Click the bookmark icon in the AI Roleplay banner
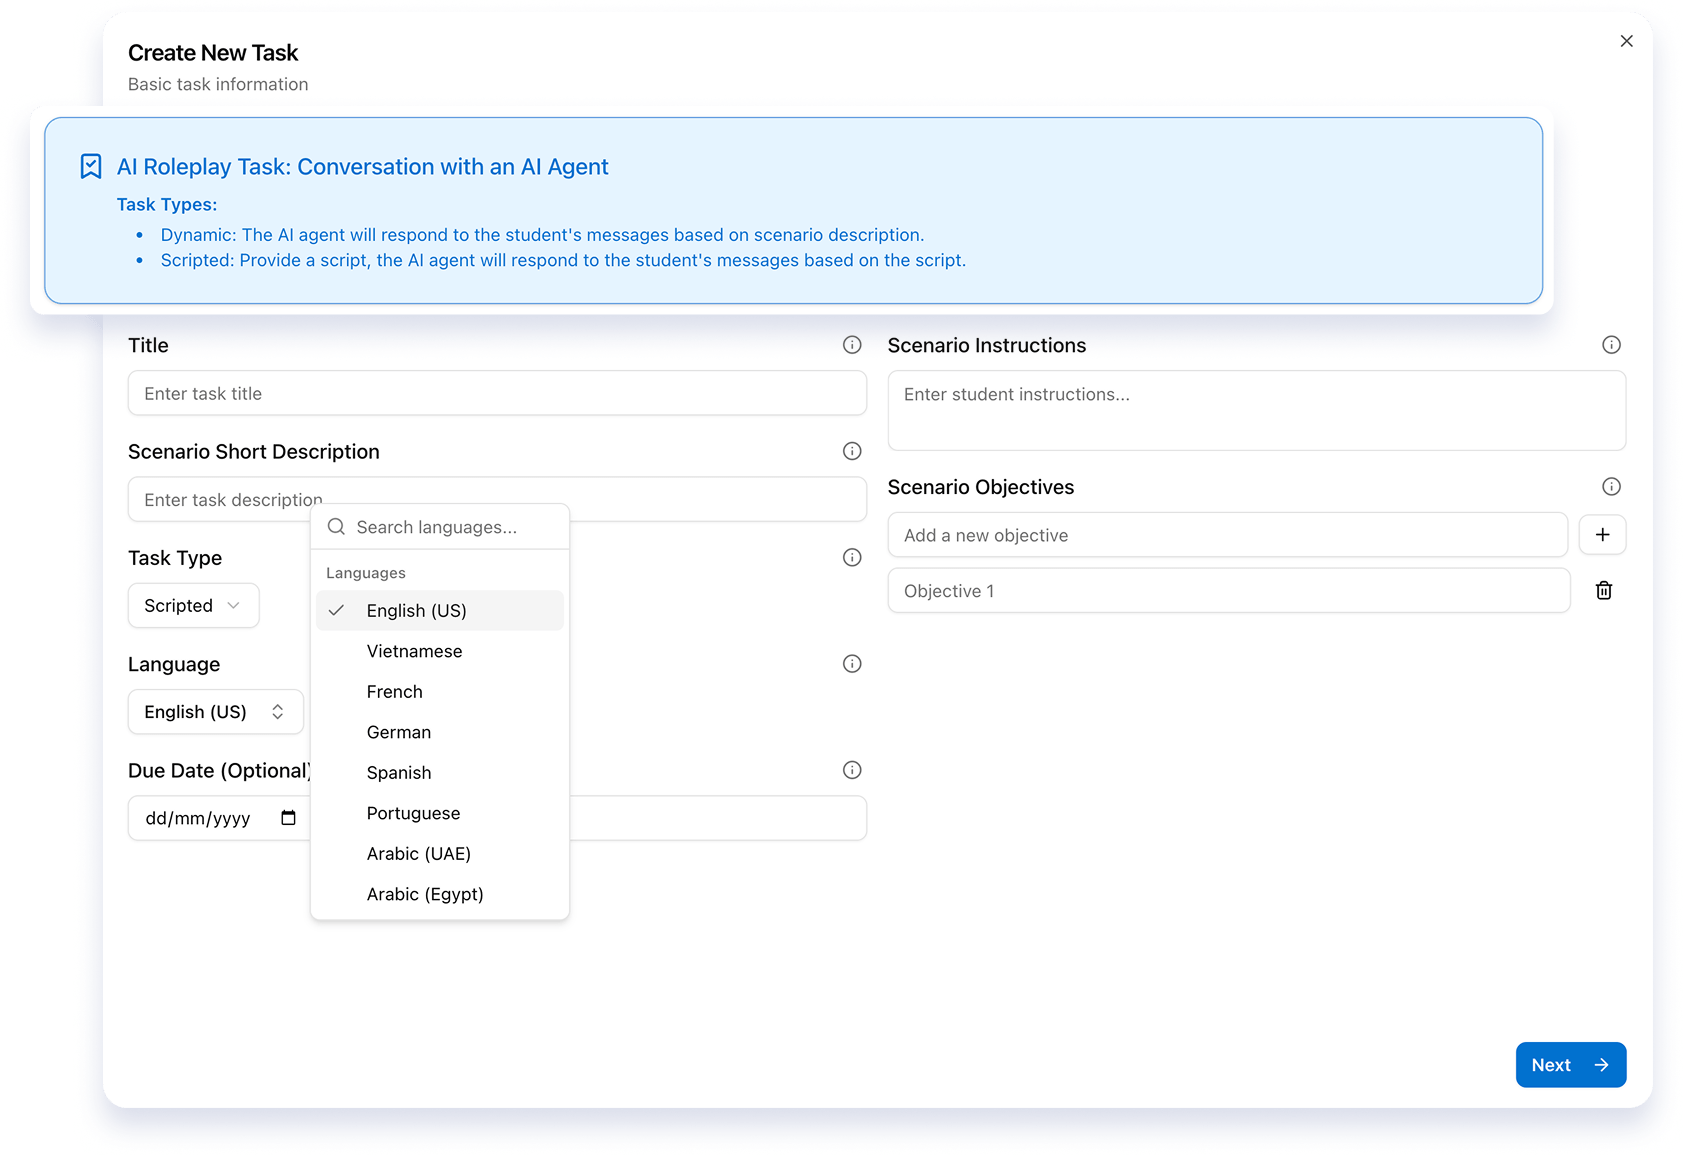Viewport: 1683px width, 1156px height. (x=91, y=165)
